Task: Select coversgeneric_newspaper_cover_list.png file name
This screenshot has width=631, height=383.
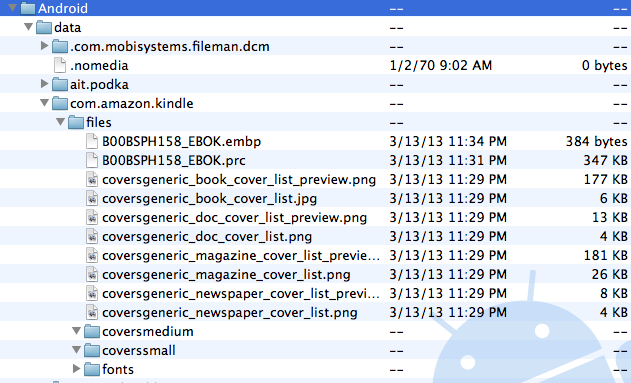Action: click(x=230, y=313)
